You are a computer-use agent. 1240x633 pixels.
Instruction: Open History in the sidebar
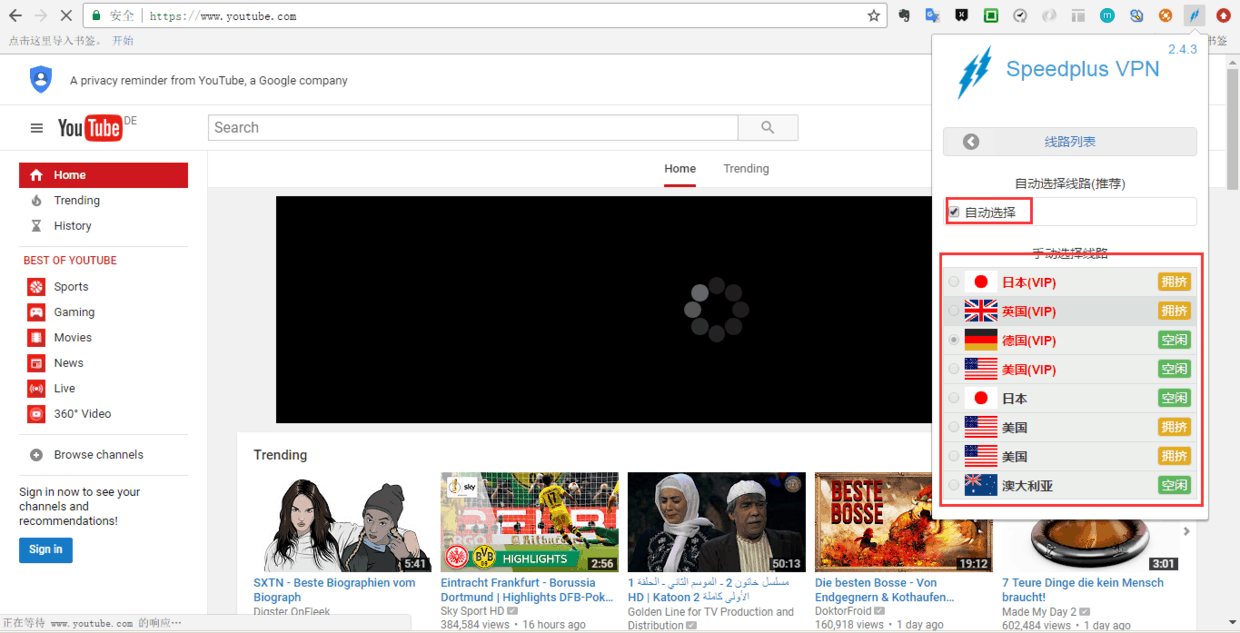(x=72, y=226)
